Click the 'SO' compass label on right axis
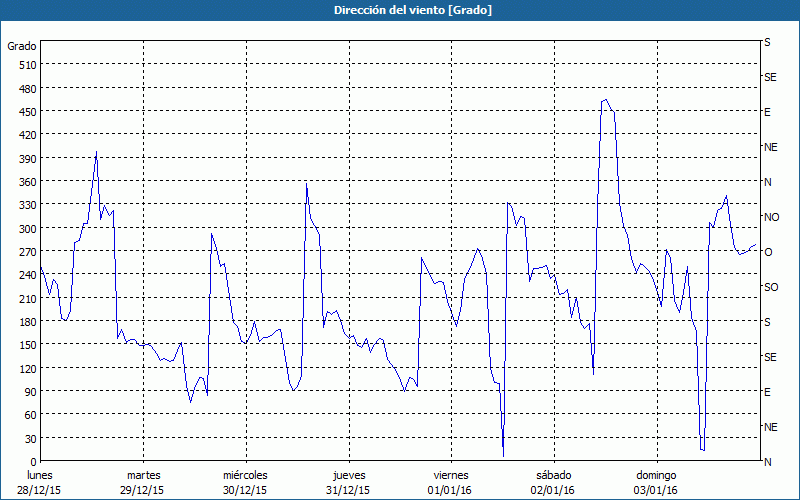Viewport: 800px width, 500px height. point(771,287)
